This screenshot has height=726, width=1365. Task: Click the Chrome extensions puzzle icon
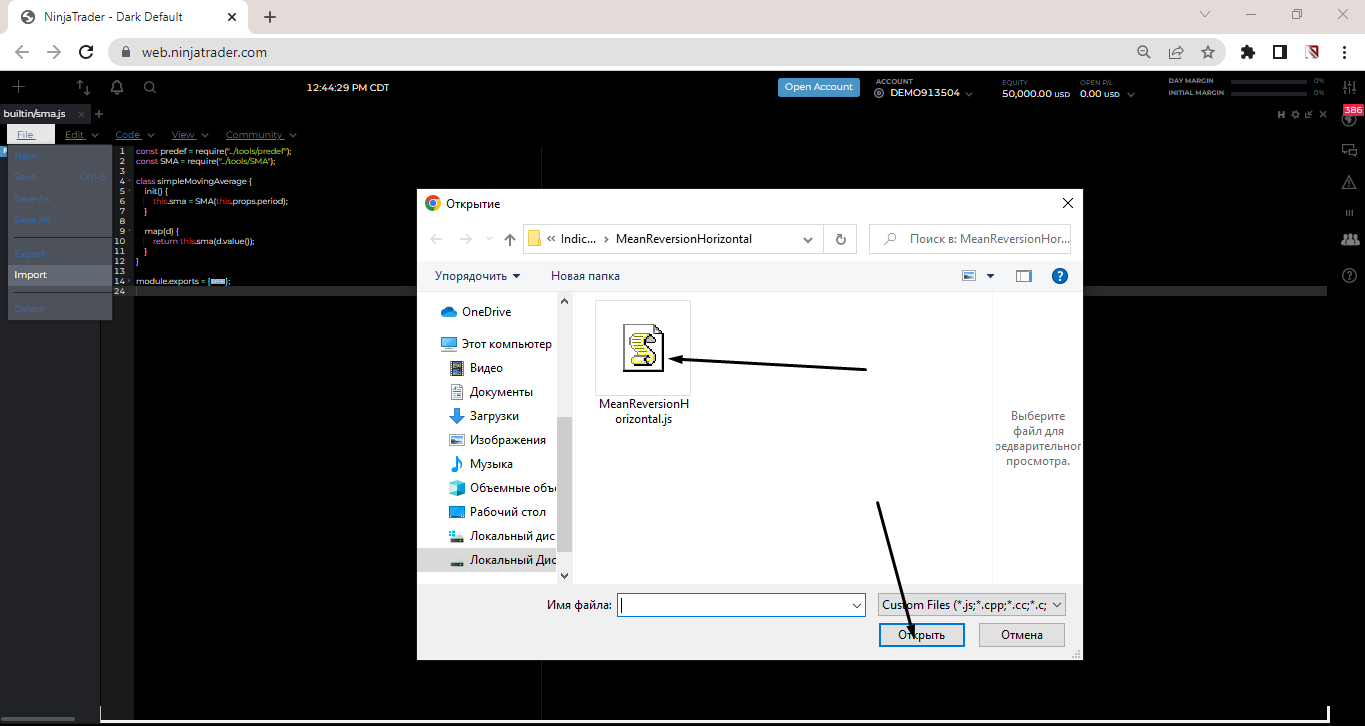click(x=1247, y=52)
